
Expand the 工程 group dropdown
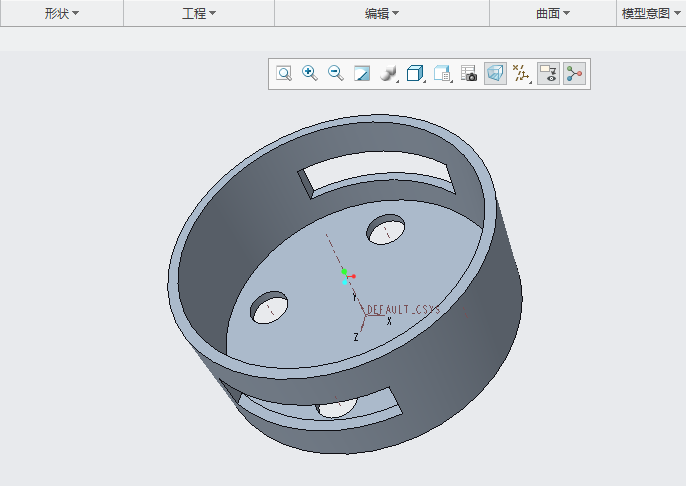199,14
